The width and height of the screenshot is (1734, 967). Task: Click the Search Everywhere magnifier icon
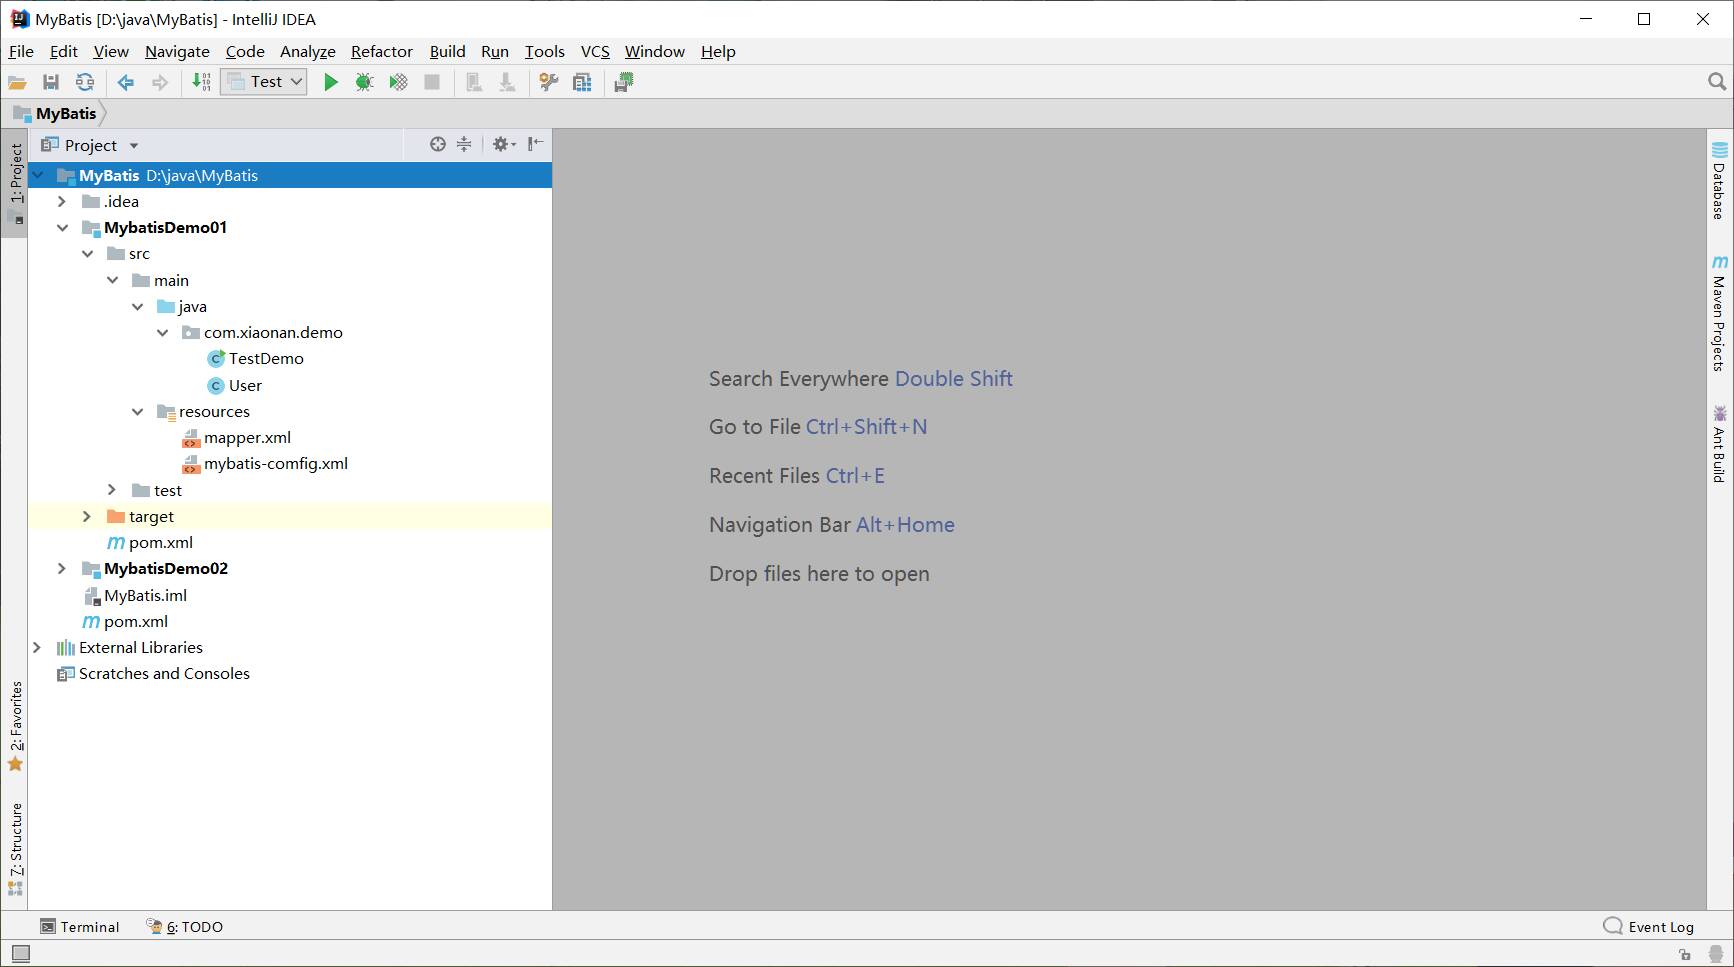click(x=1717, y=82)
